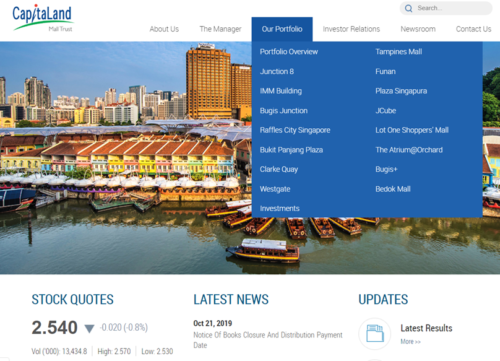Expand the Investor Relations menu

(351, 29)
